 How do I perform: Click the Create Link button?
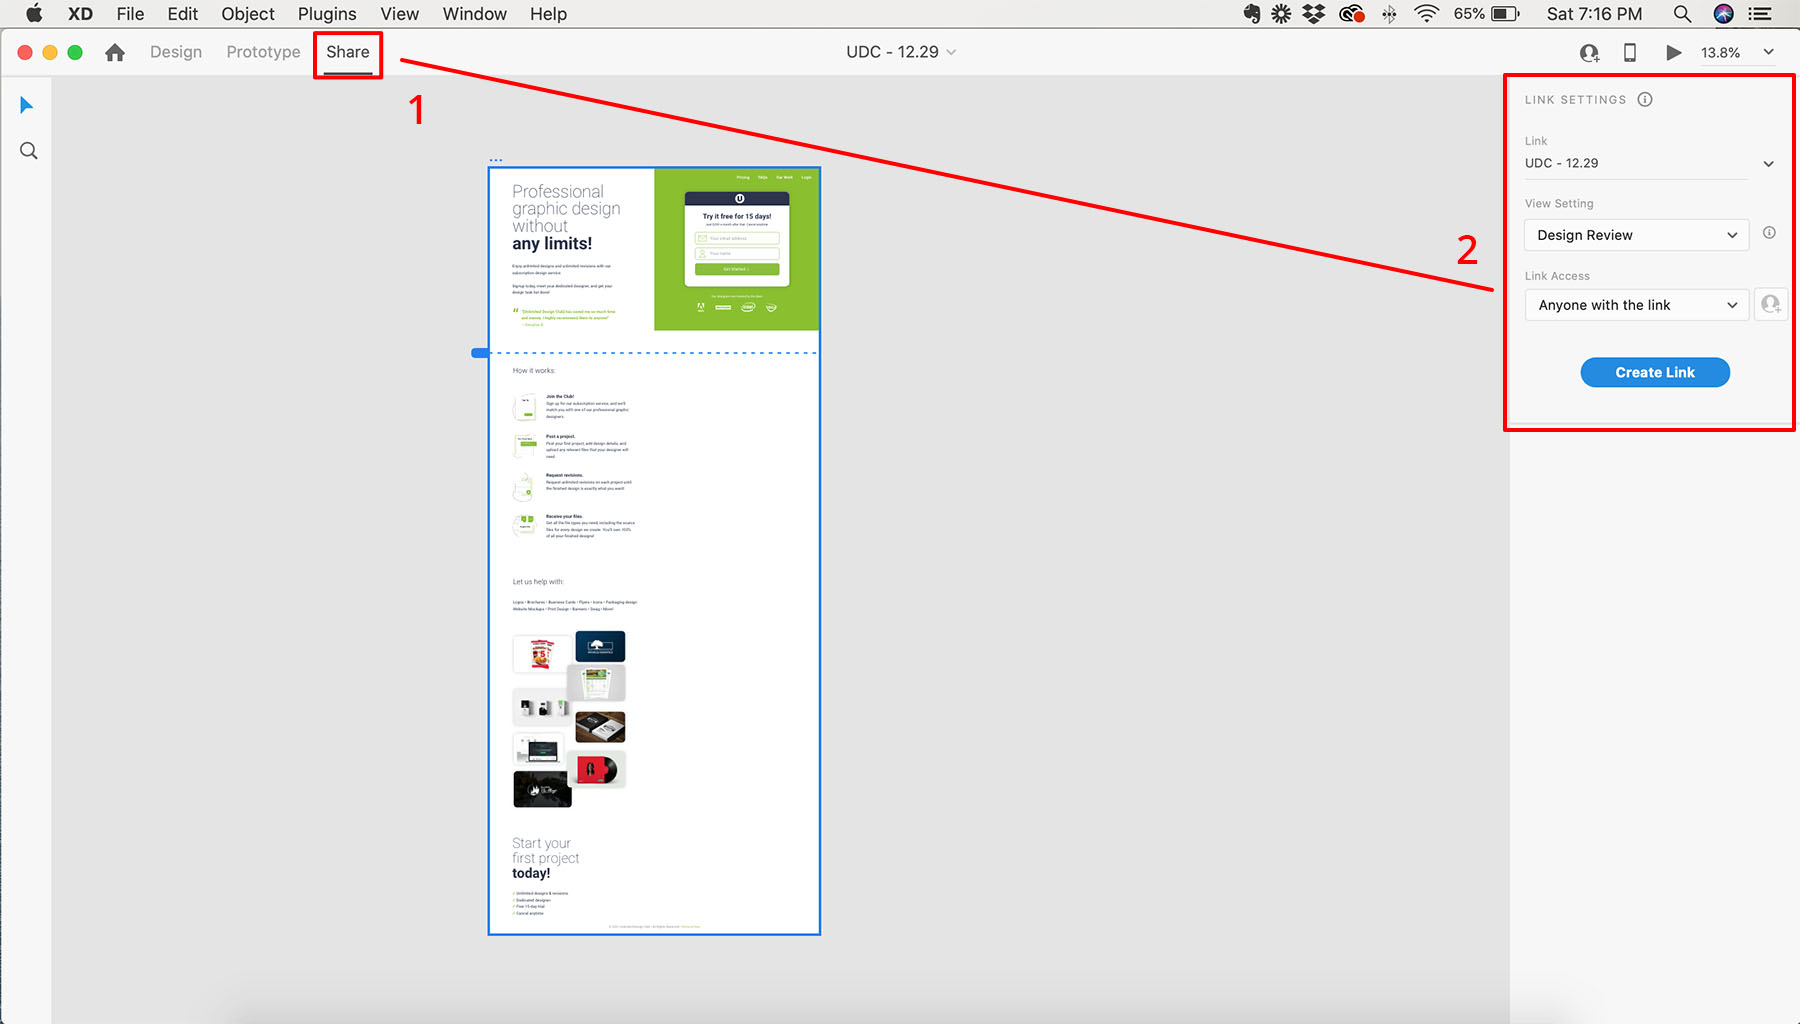(x=1654, y=372)
